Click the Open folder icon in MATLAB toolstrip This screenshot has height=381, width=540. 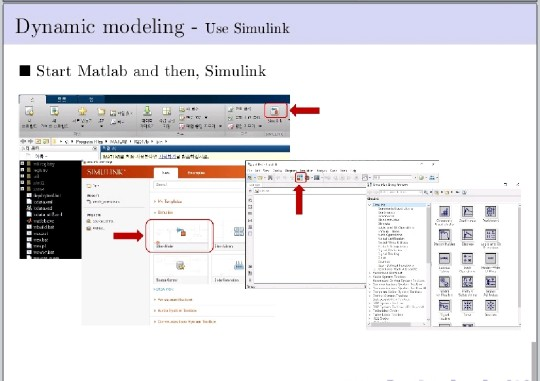coord(101,111)
